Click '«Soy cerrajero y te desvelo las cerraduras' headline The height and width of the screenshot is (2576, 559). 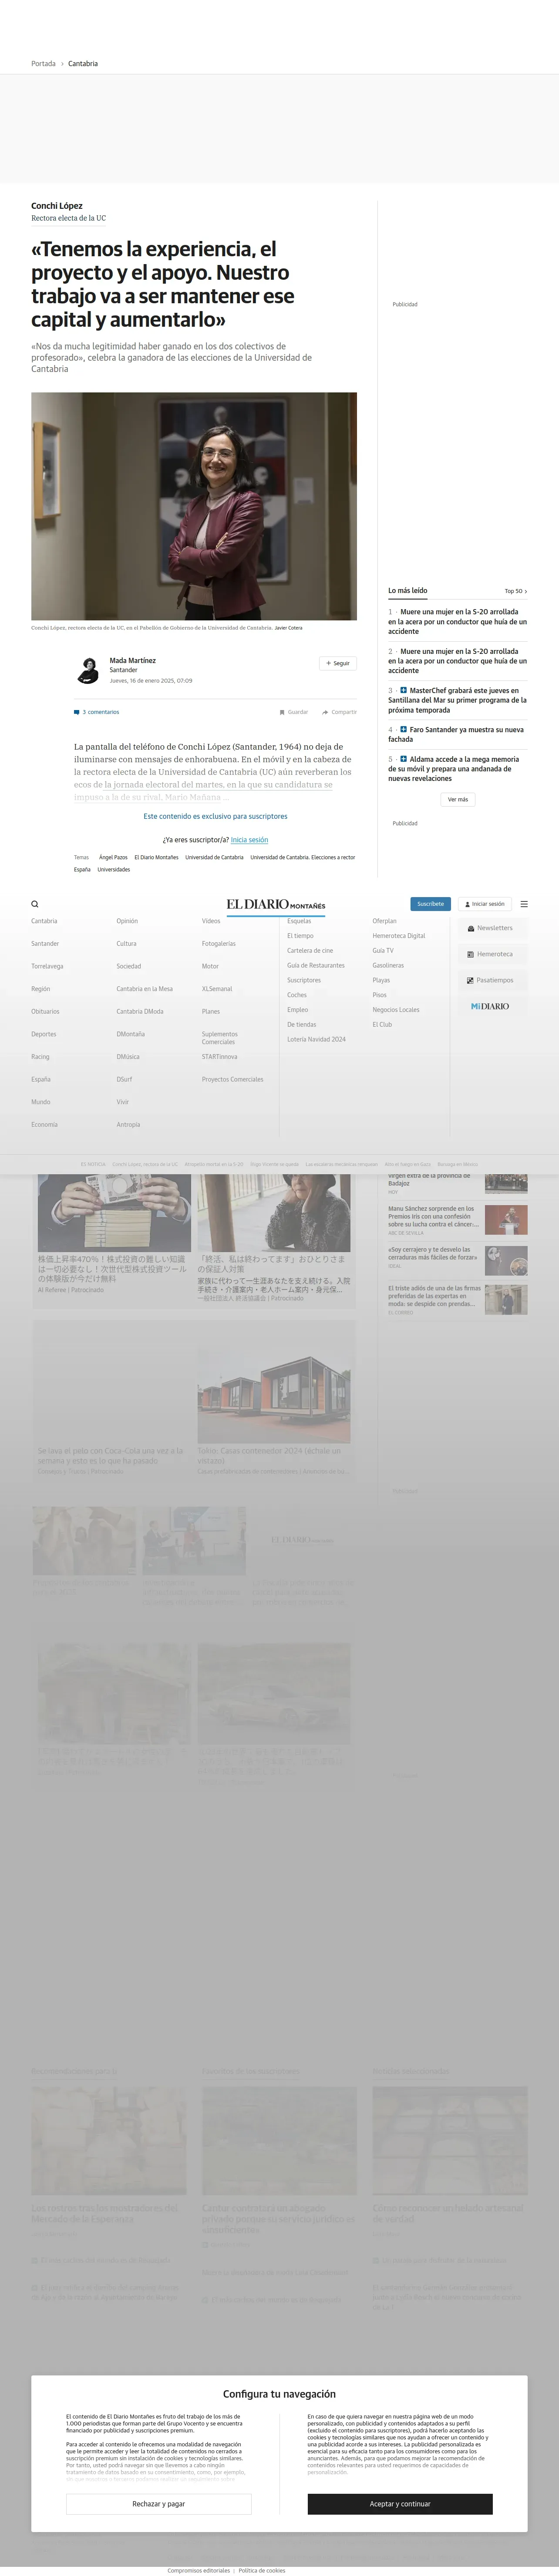(x=433, y=1253)
